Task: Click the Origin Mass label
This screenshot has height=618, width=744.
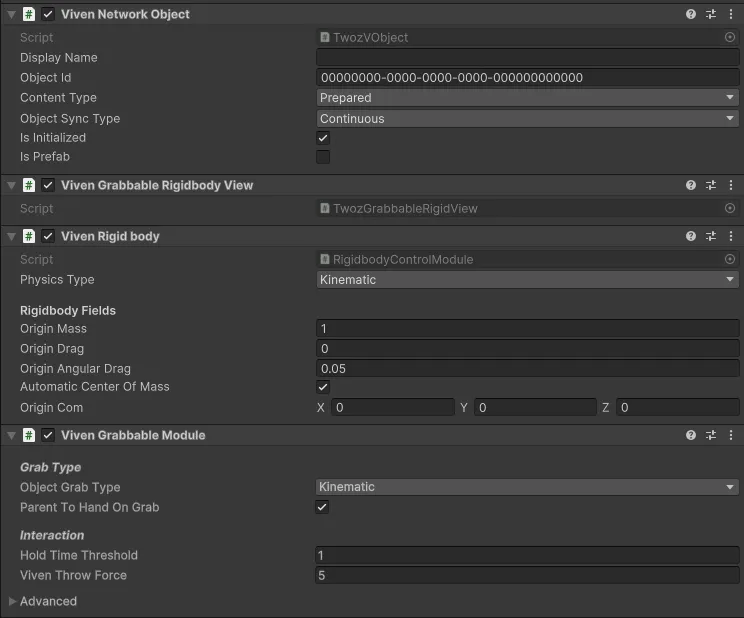Action: point(54,328)
